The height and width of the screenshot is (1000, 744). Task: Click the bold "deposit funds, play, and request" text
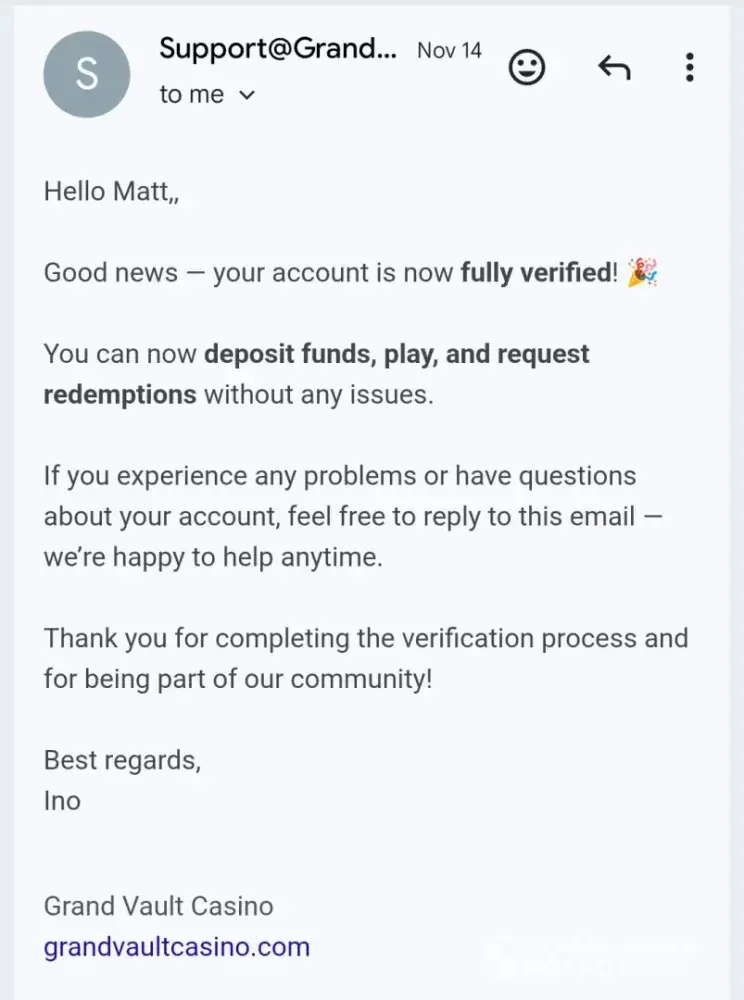[397, 354]
